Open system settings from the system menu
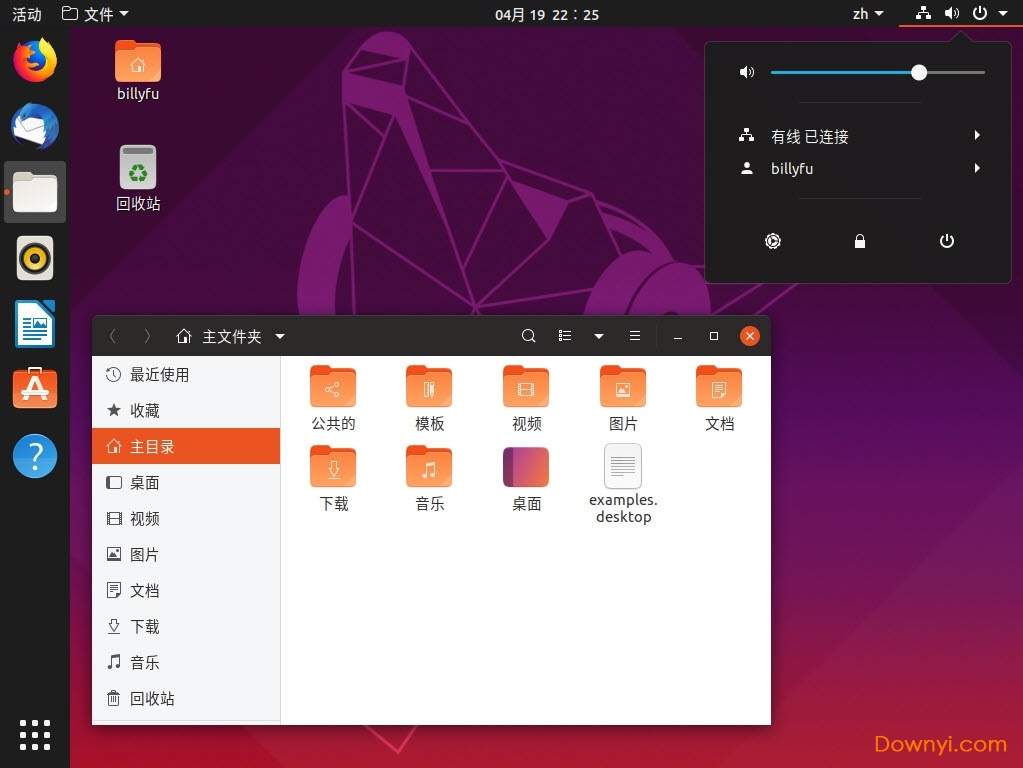Screen dimensions: 1023x768 (x=773, y=241)
